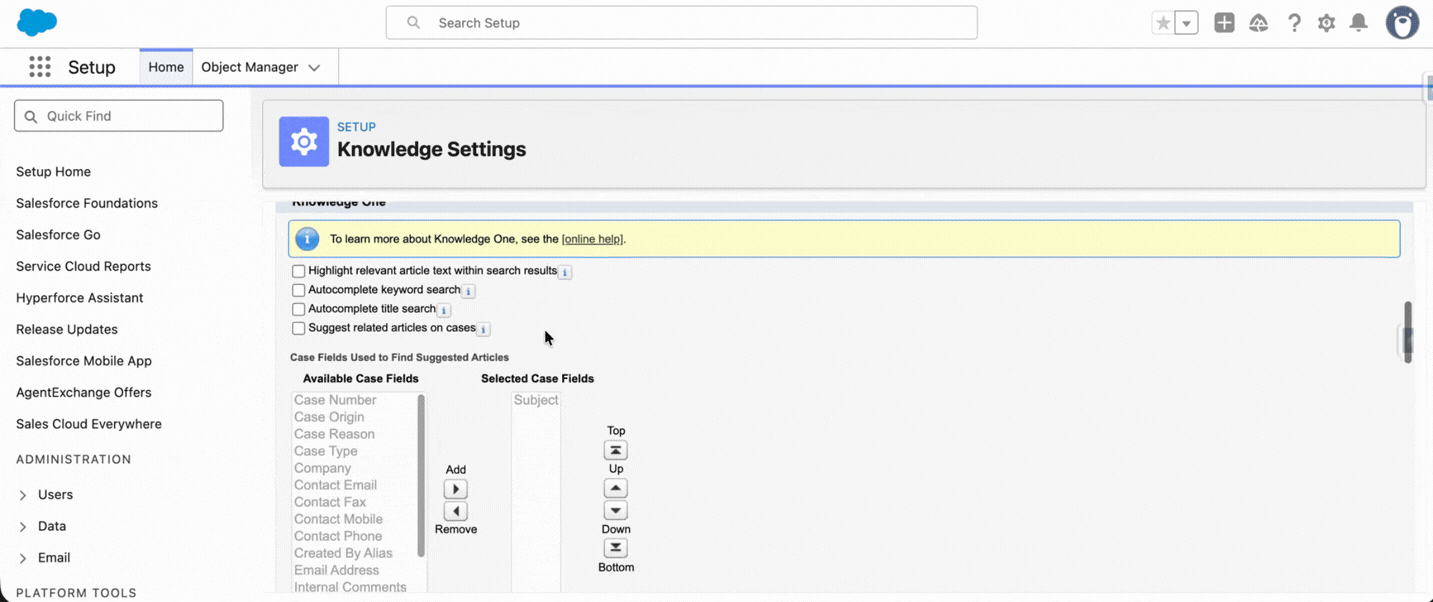Select Contact Email in available fields
The width and height of the screenshot is (1433, 602).
click(335, 485)
